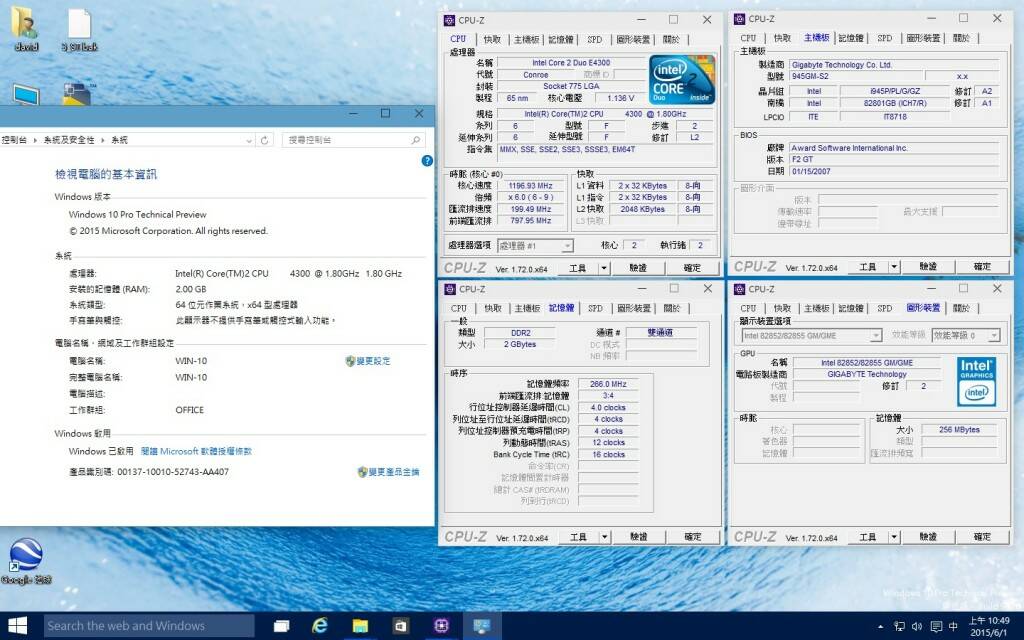Open 工具 arrow in CPU-tab CPU-Z window
The height and width of the screenshot is (640, 1024).
(604, 268)
